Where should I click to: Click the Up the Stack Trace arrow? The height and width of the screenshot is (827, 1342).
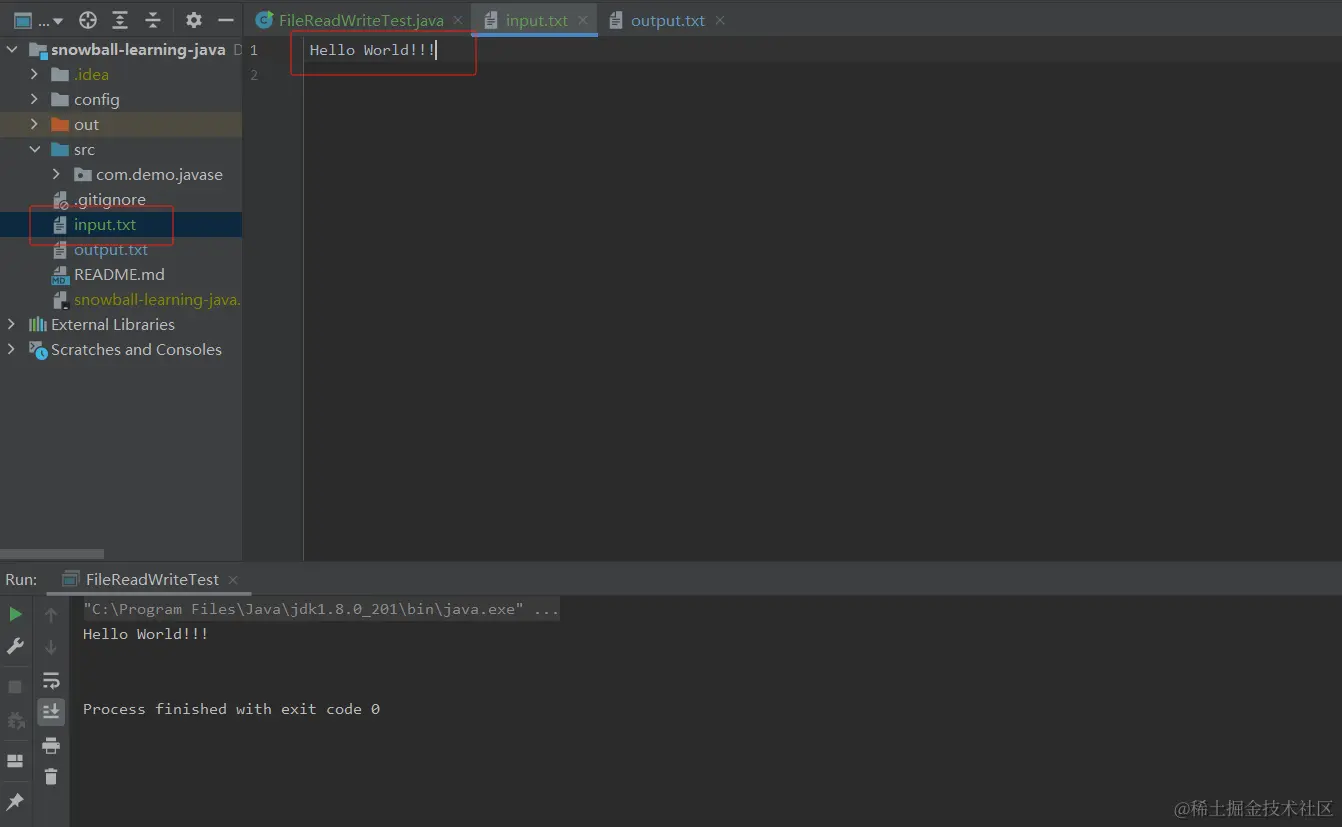(51, 615)
